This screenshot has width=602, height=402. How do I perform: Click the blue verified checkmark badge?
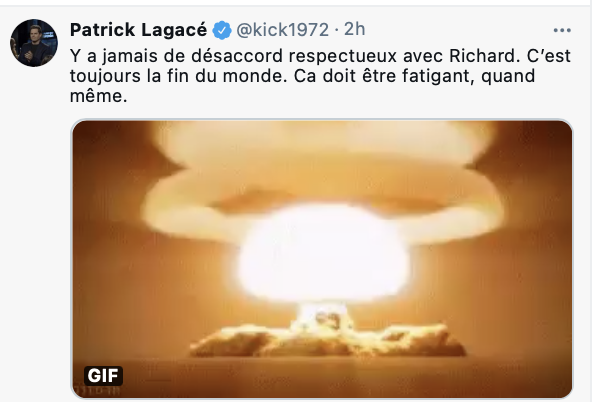pos(222,30)
